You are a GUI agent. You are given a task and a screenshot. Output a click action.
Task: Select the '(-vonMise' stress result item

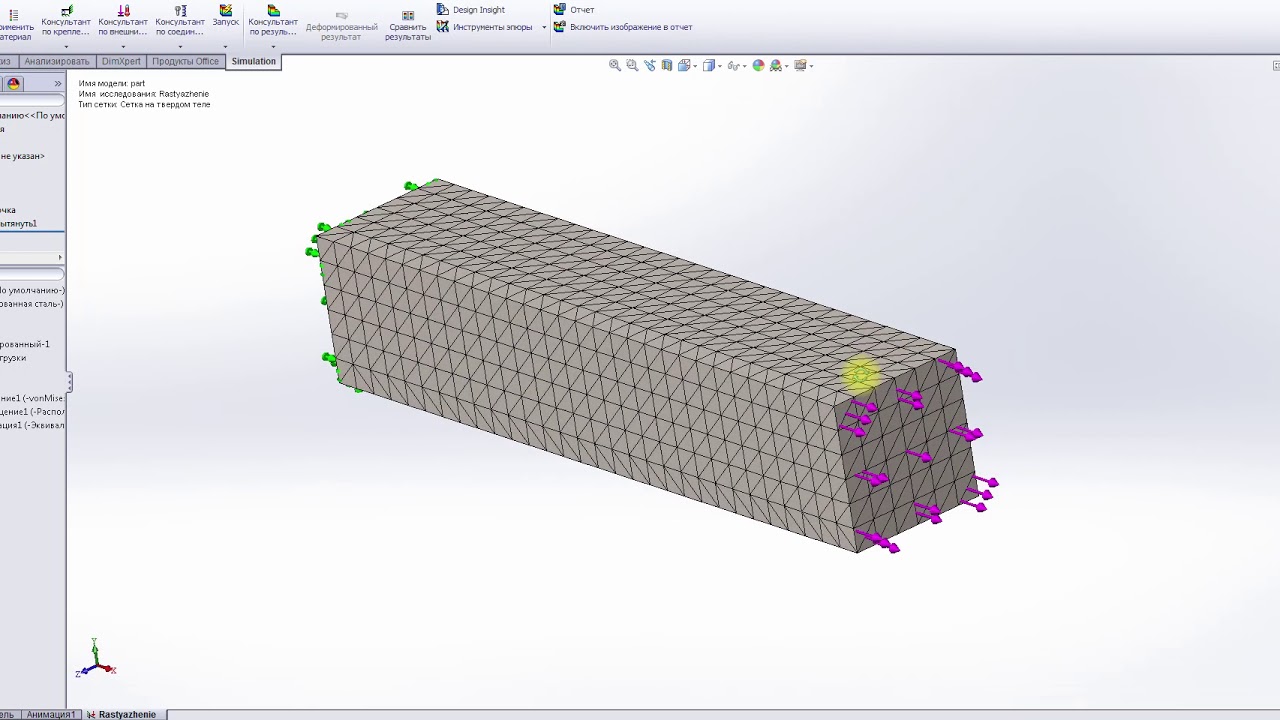coord(32,398)
